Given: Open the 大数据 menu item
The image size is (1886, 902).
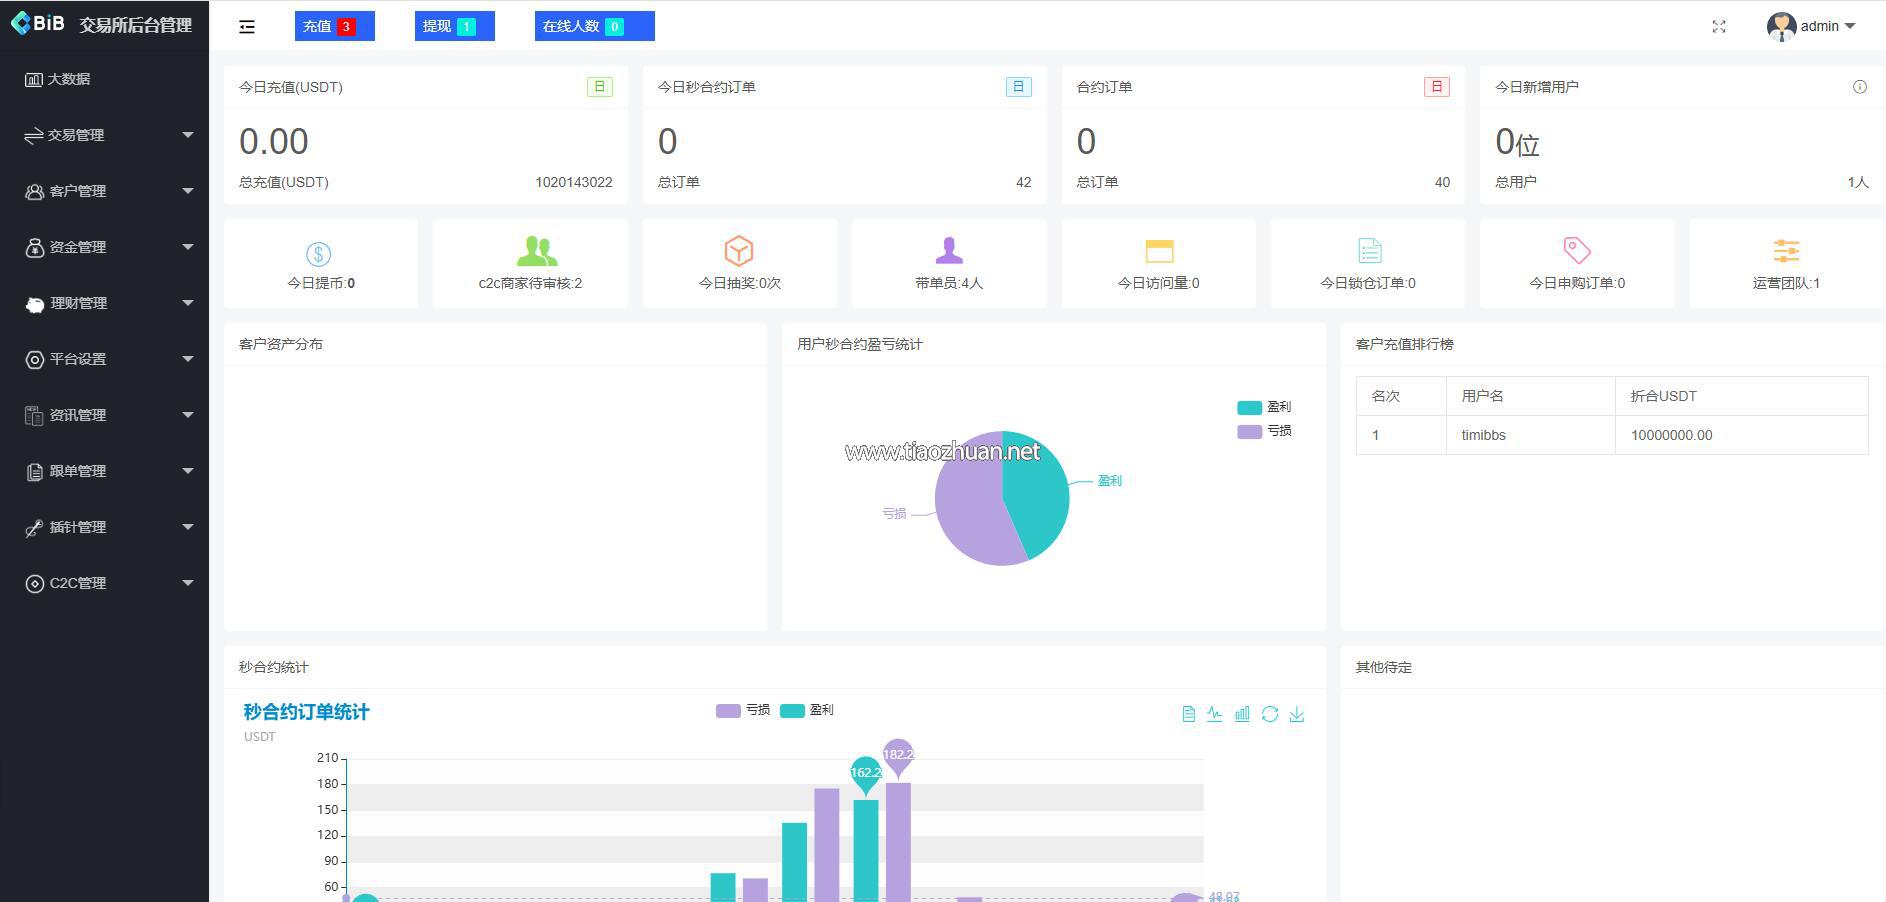Looking at the screenshot, I should point(104,79).
